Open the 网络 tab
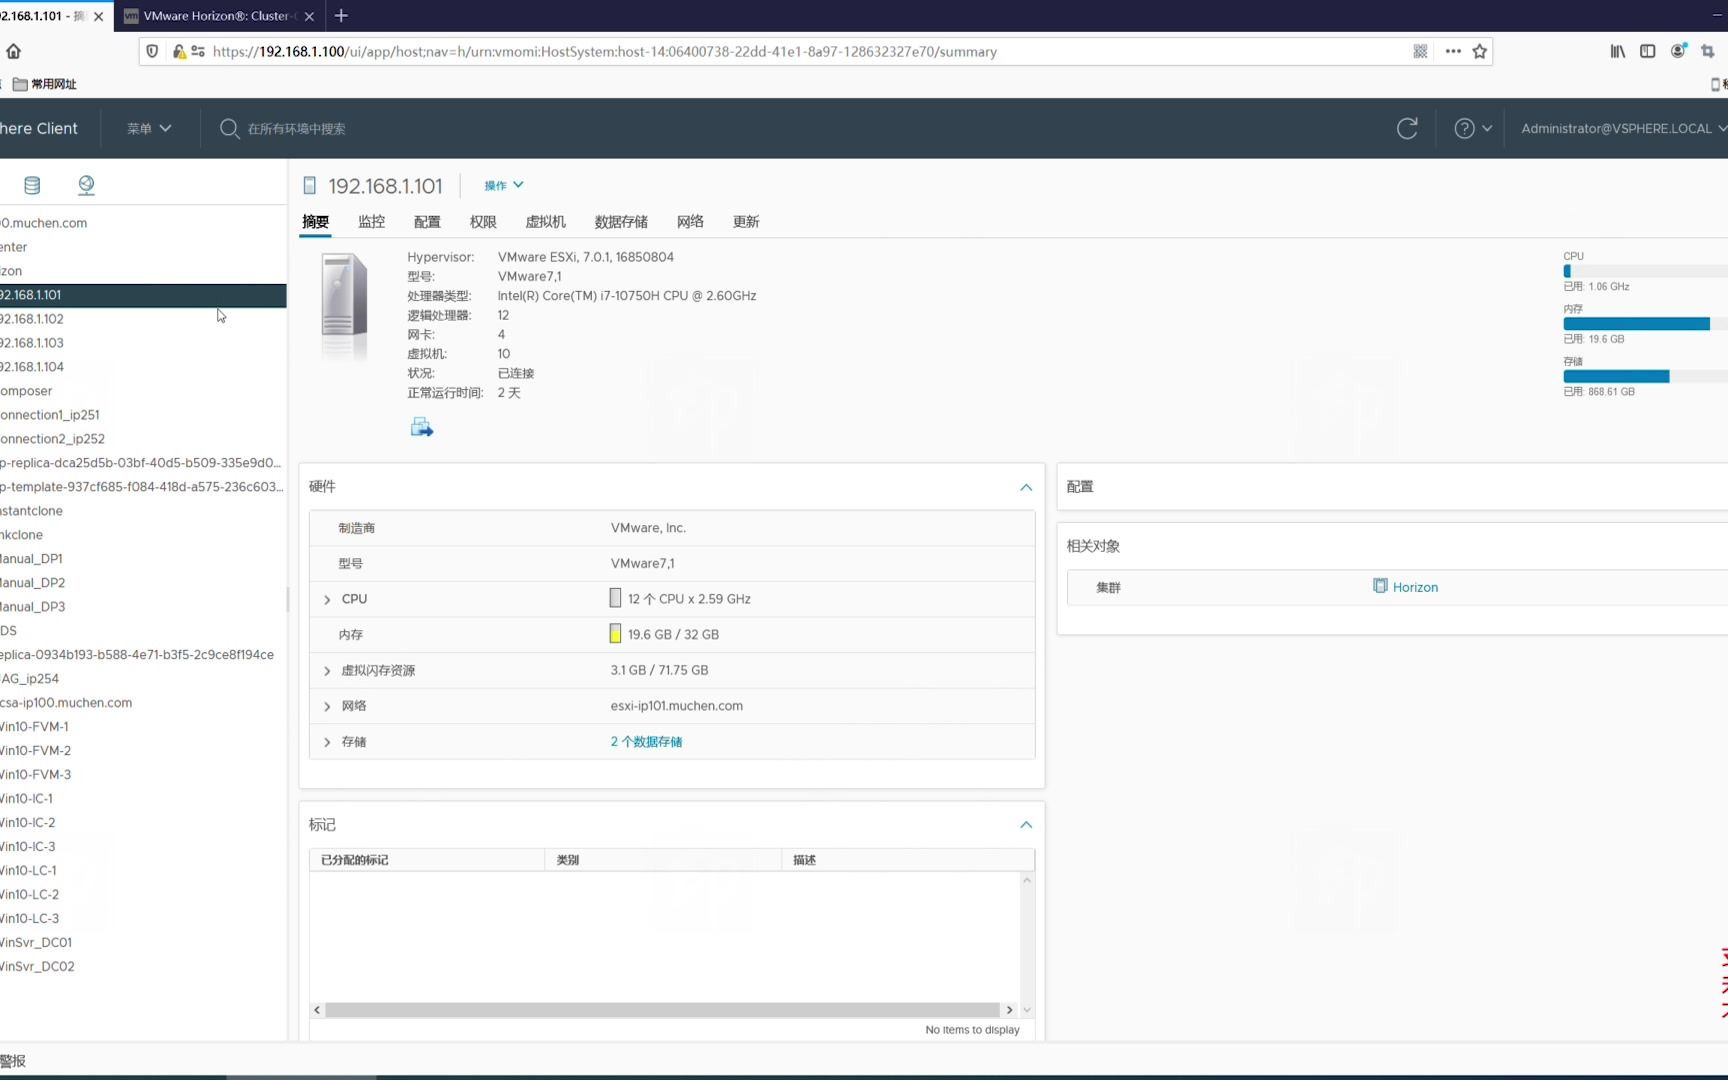This screenshot has height=1080, width=1728. point(690,222)
